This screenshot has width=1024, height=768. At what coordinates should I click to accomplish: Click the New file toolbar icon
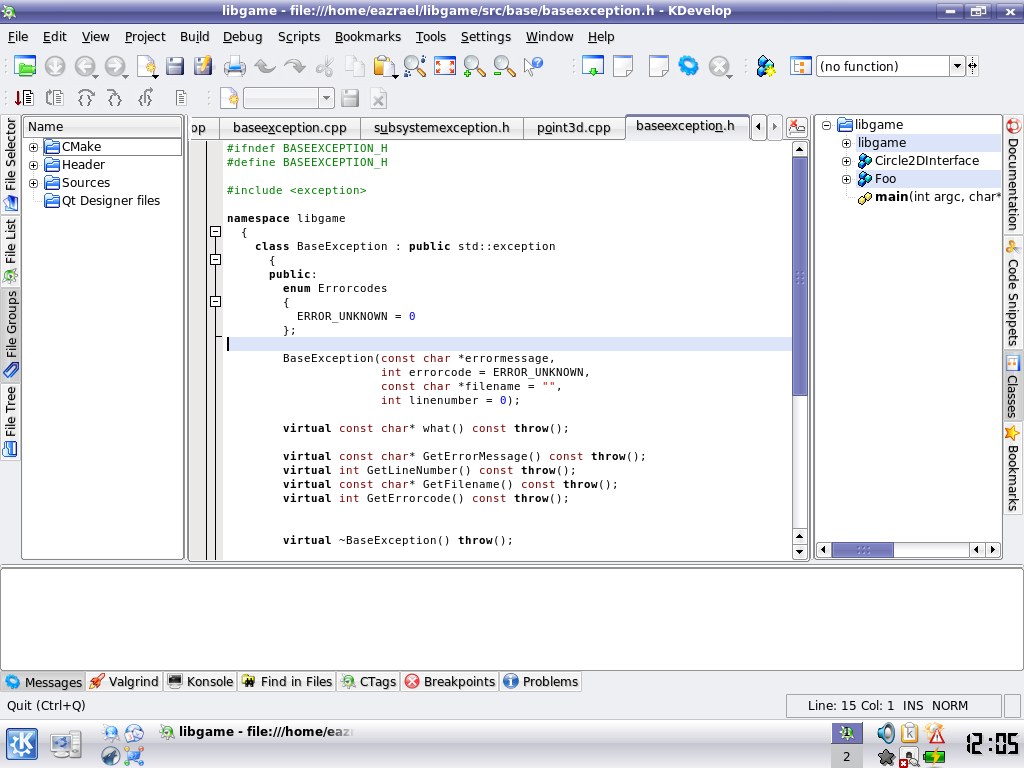coord(146,66)
